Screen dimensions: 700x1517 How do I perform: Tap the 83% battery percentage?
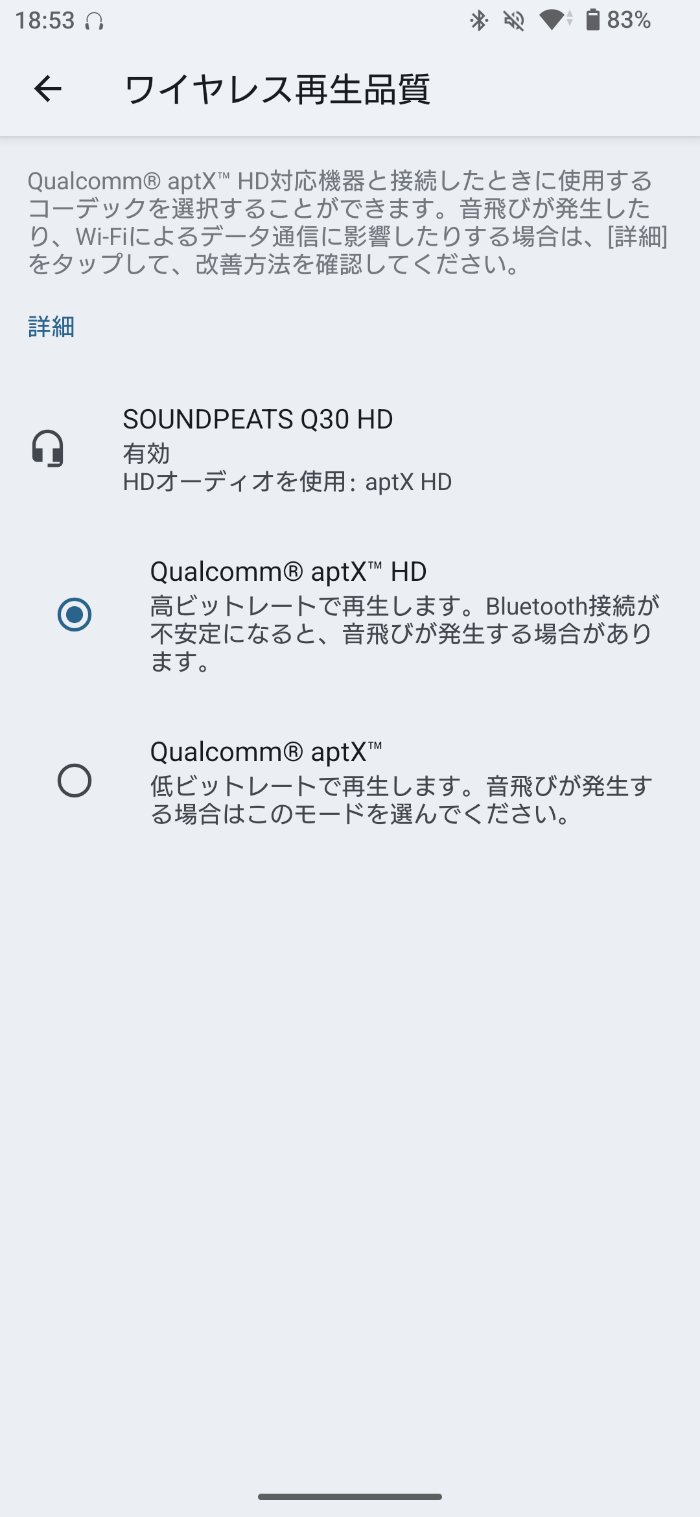point(629,20)
